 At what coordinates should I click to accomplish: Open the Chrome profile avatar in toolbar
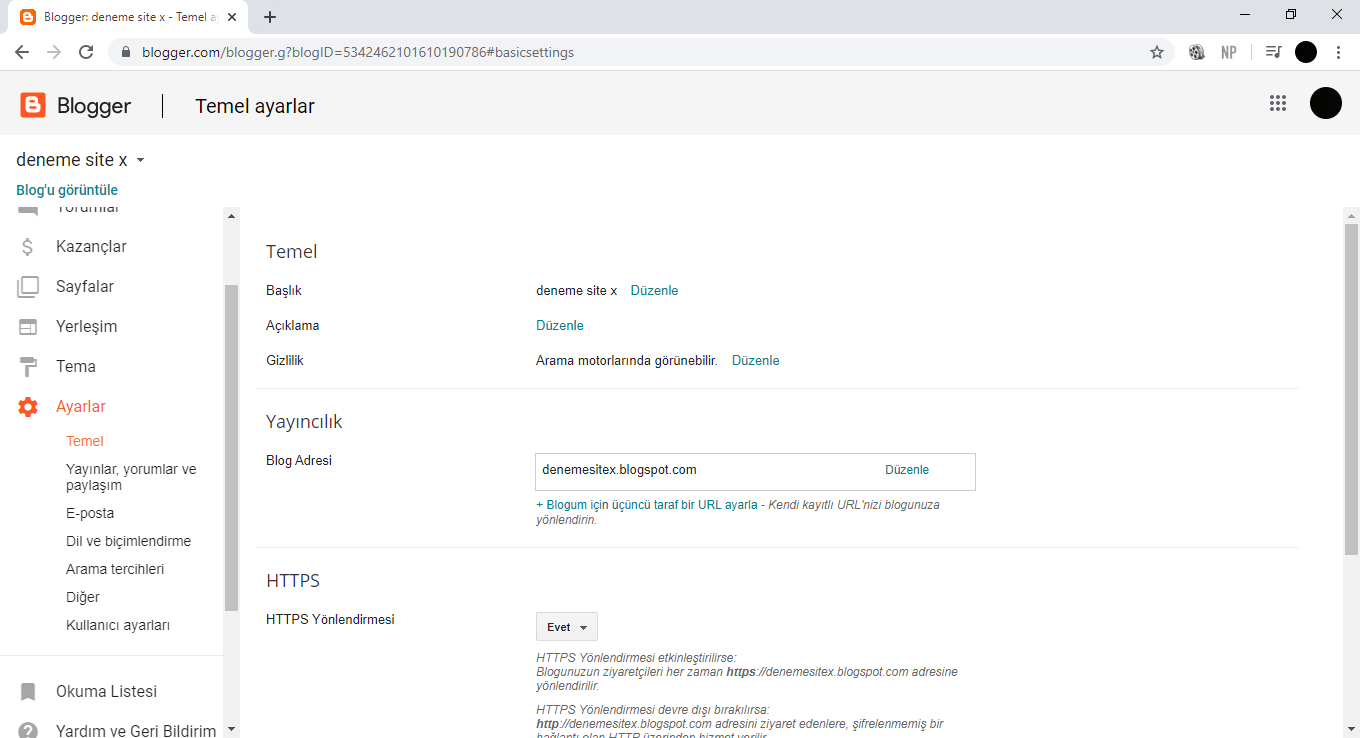tap(1306, 52)
